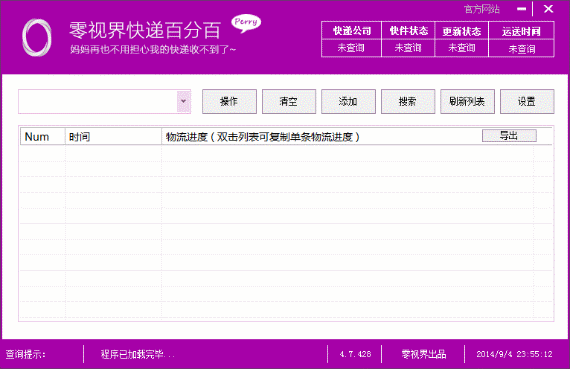Click the 查询提示 status label
Image resolution: width=570 pixels, height=369 pixels.
25,354
